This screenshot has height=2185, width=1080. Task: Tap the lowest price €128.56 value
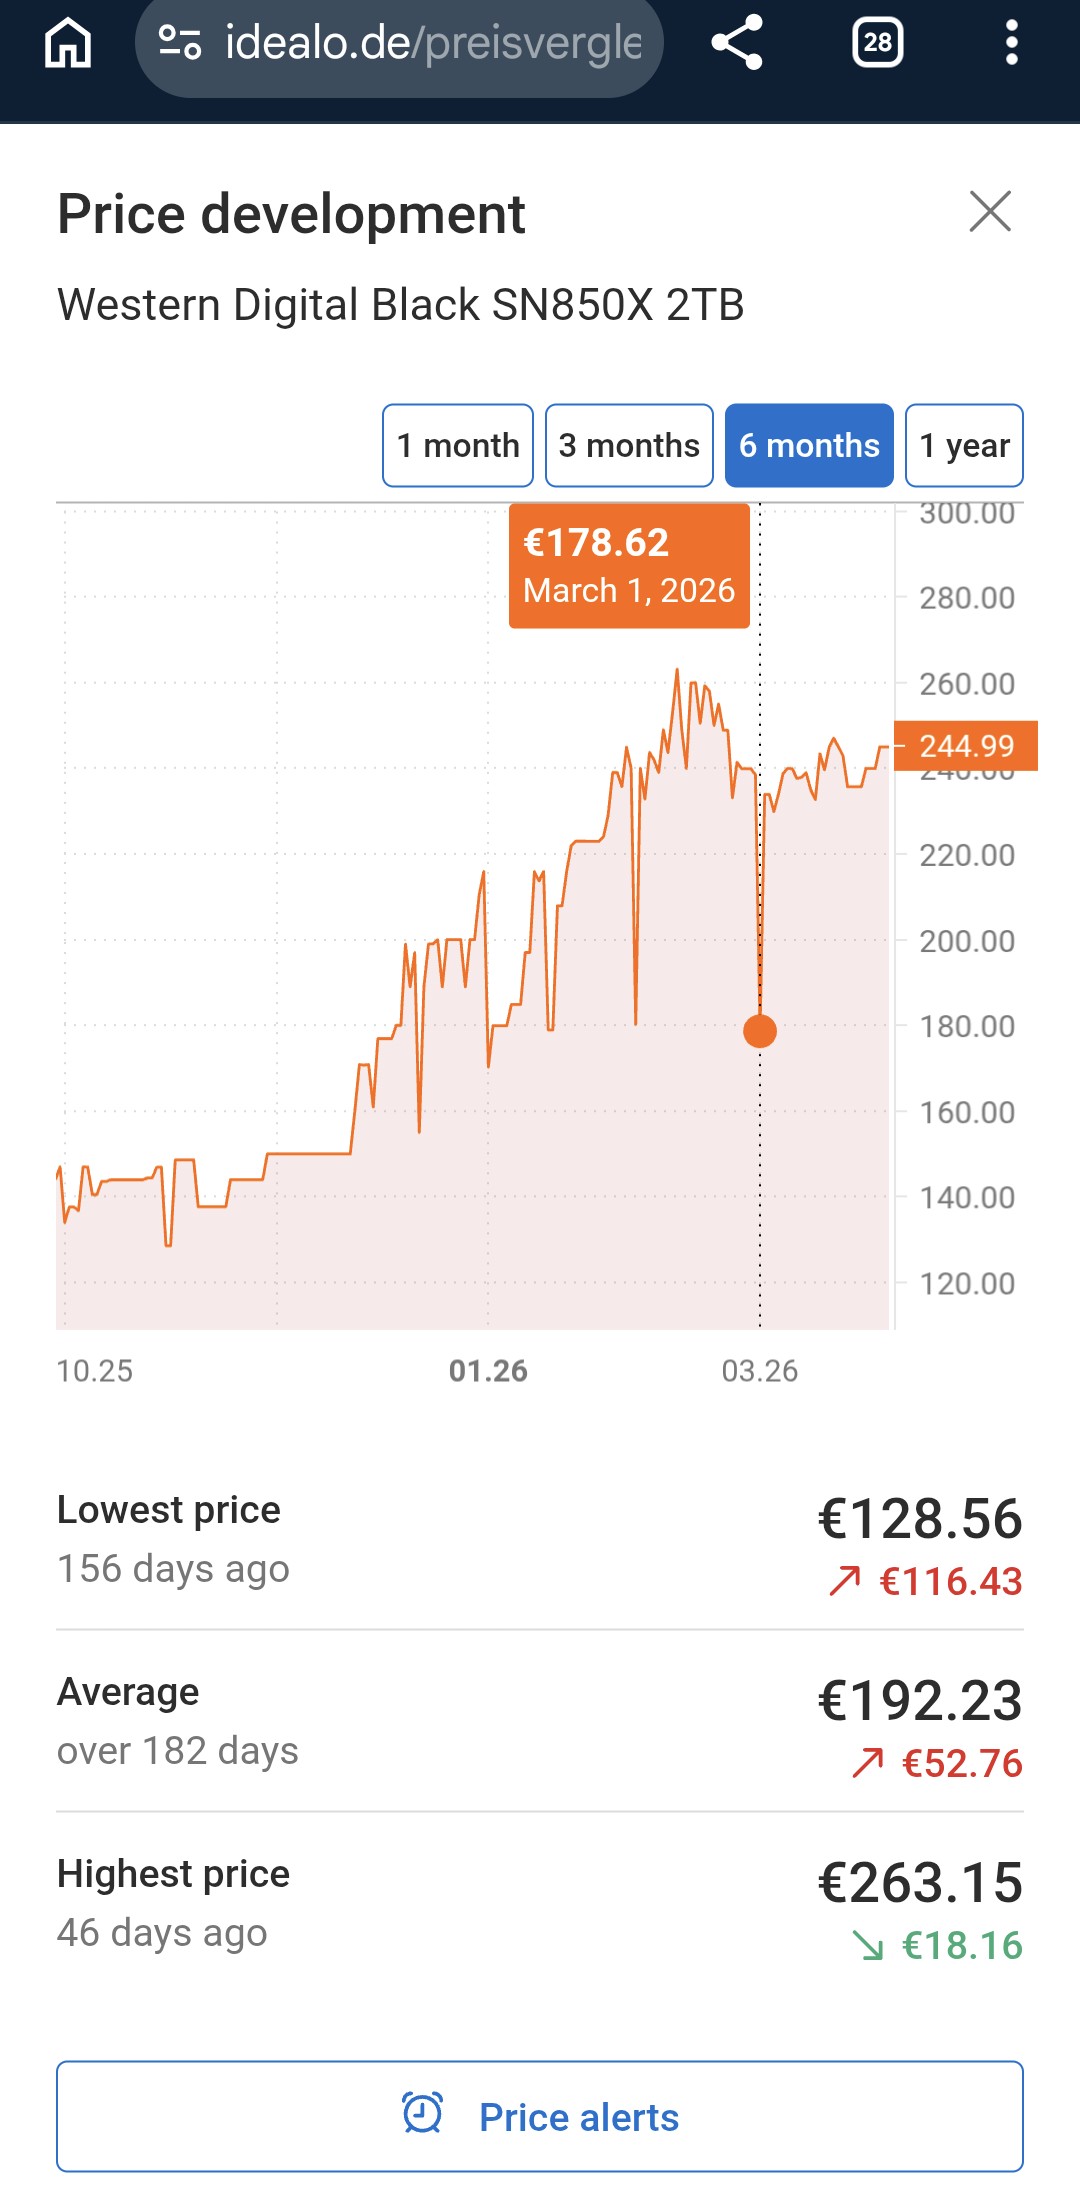(x=920, y=1518)
